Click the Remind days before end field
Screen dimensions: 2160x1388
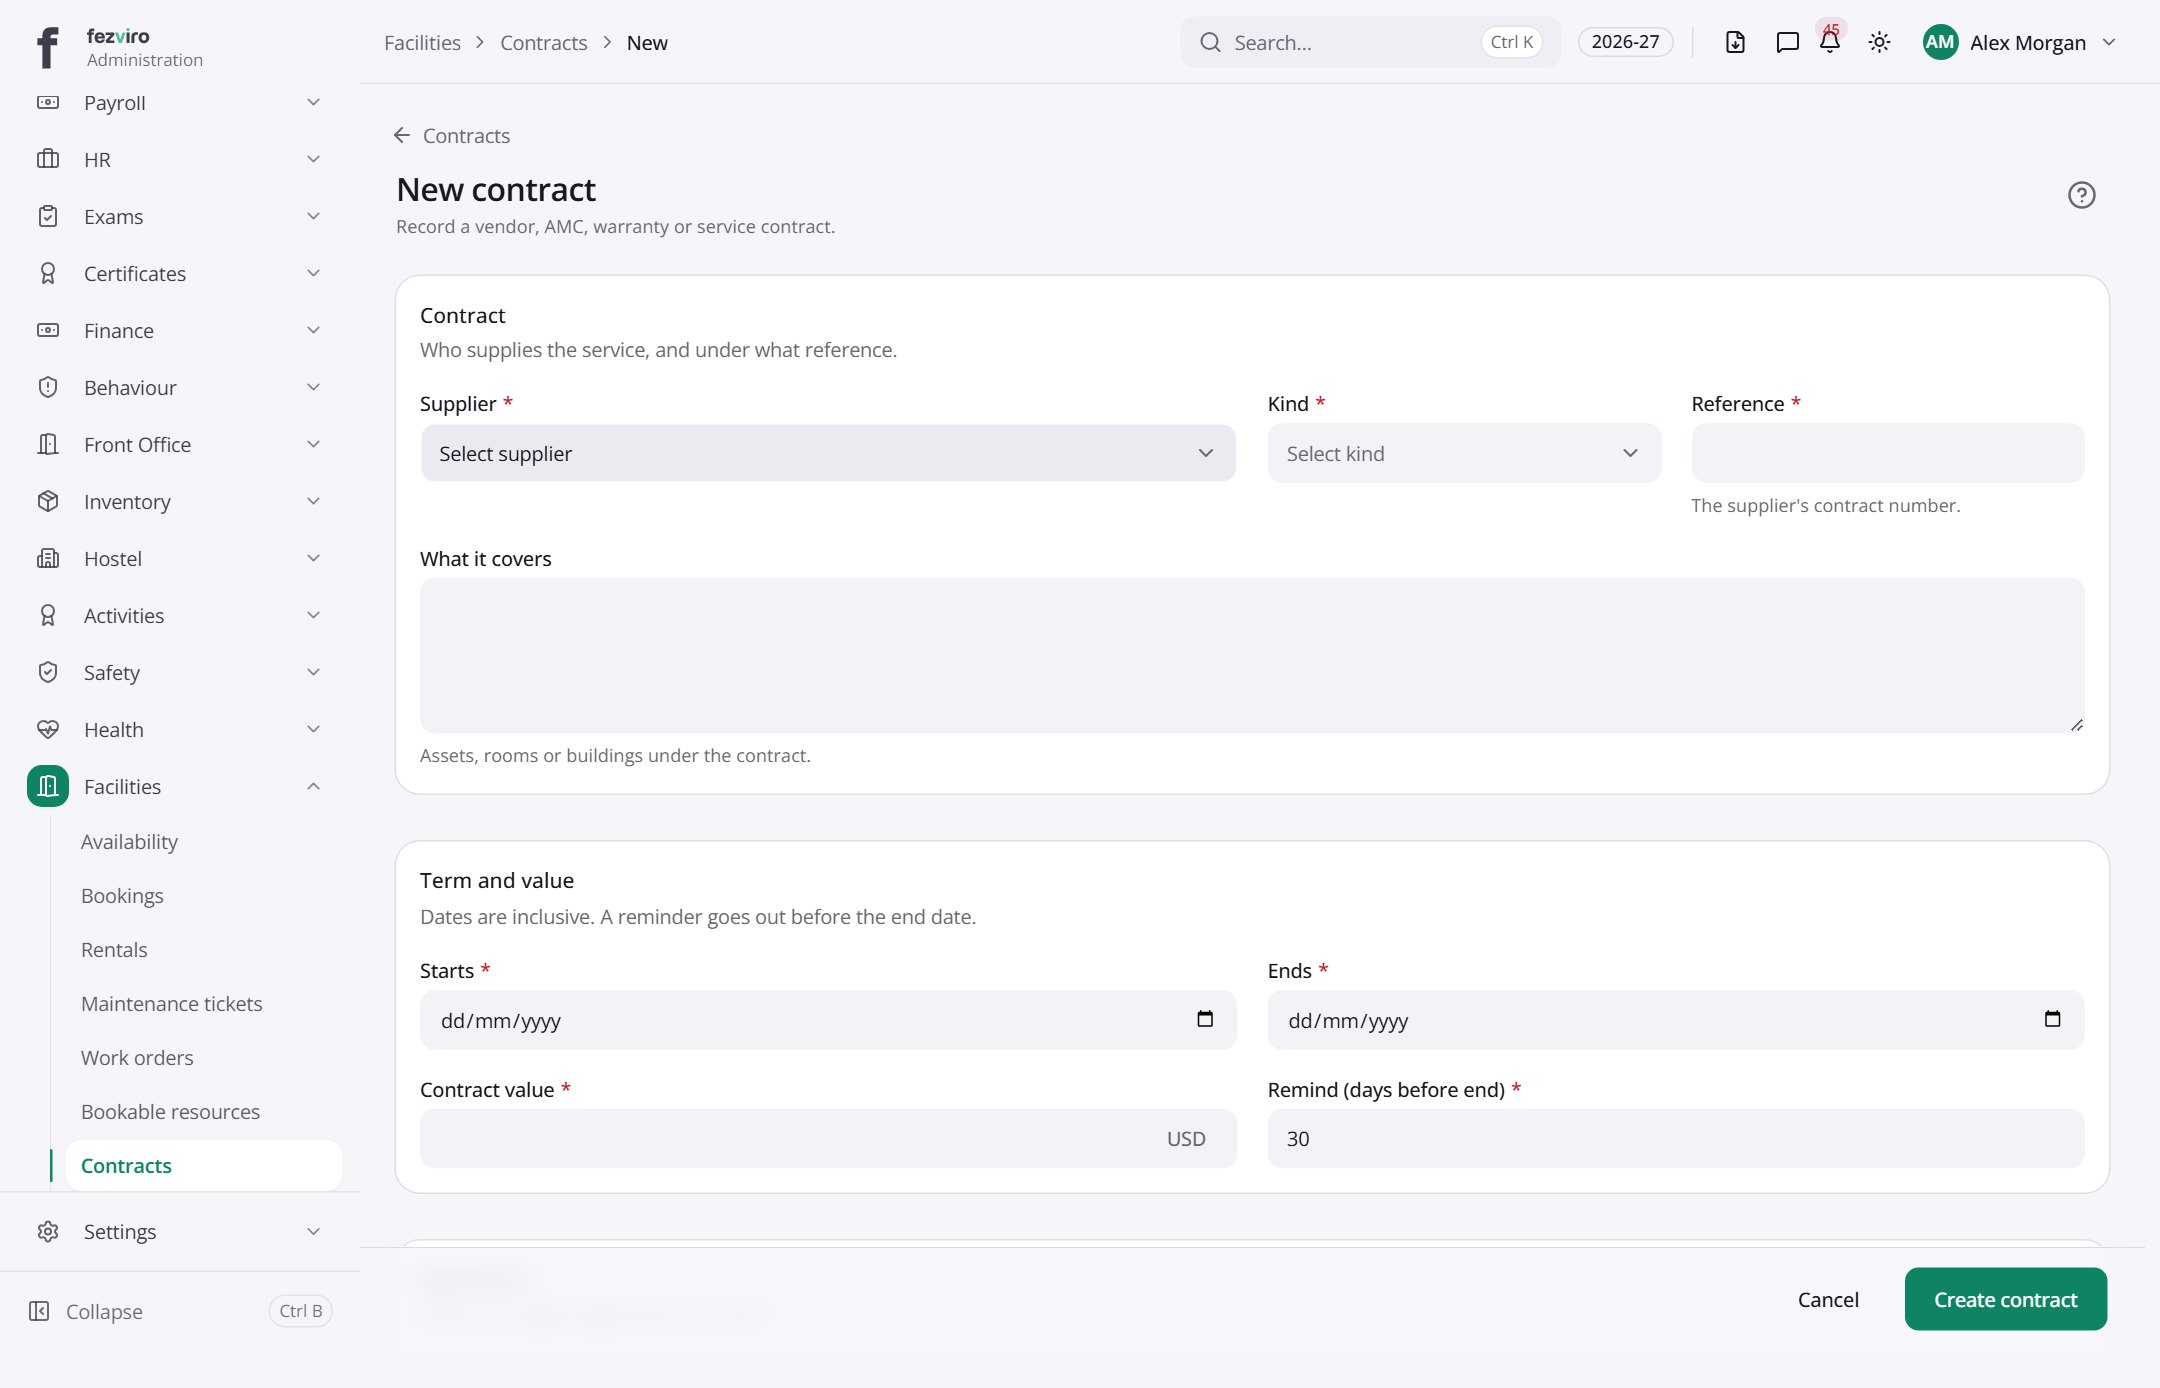tap(1675, 1138)
